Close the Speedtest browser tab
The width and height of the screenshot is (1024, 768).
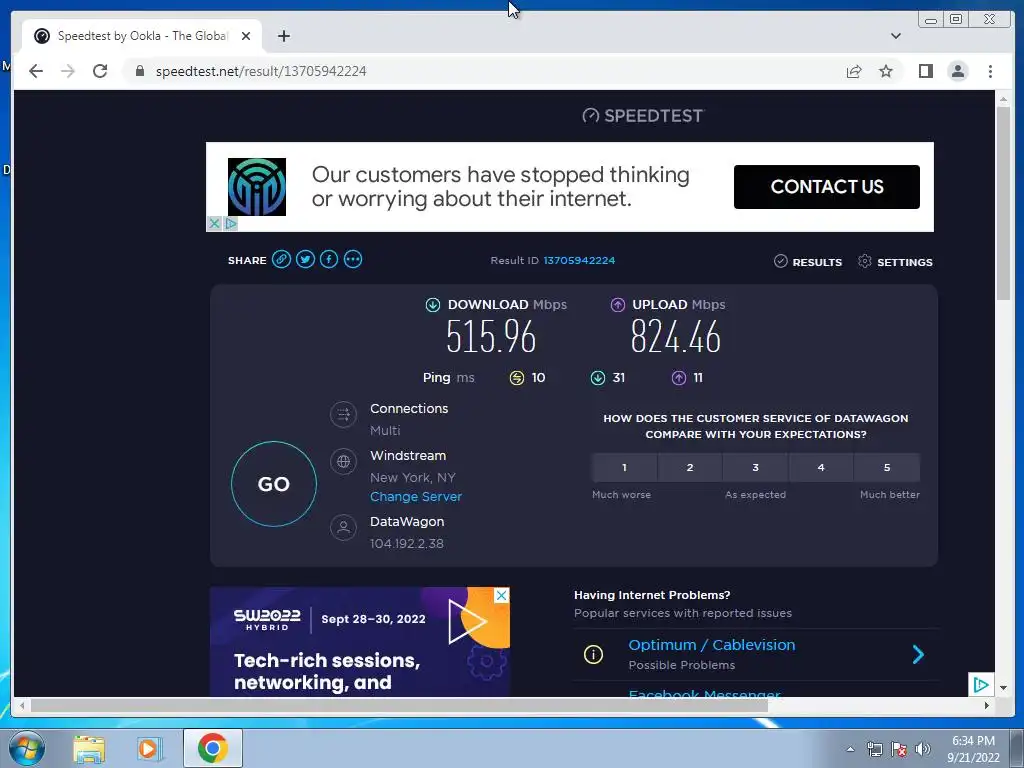(246, 36)
